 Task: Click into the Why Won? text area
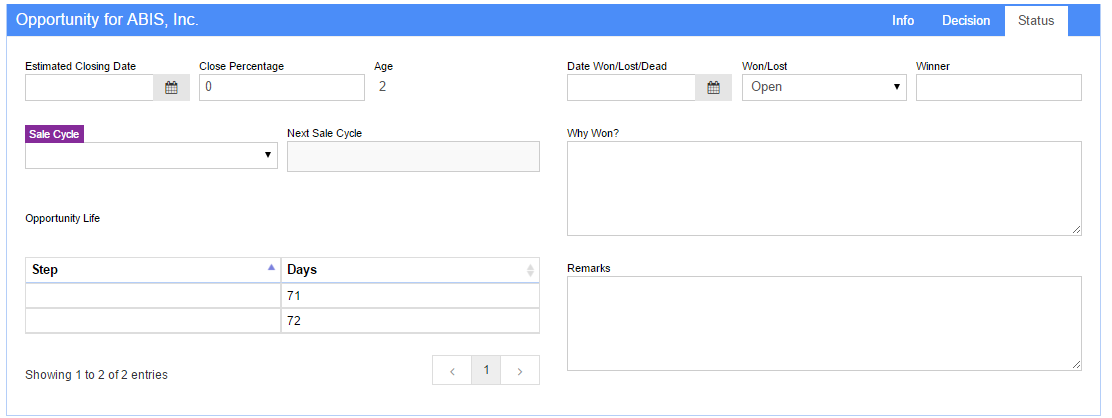pos(824,188)
